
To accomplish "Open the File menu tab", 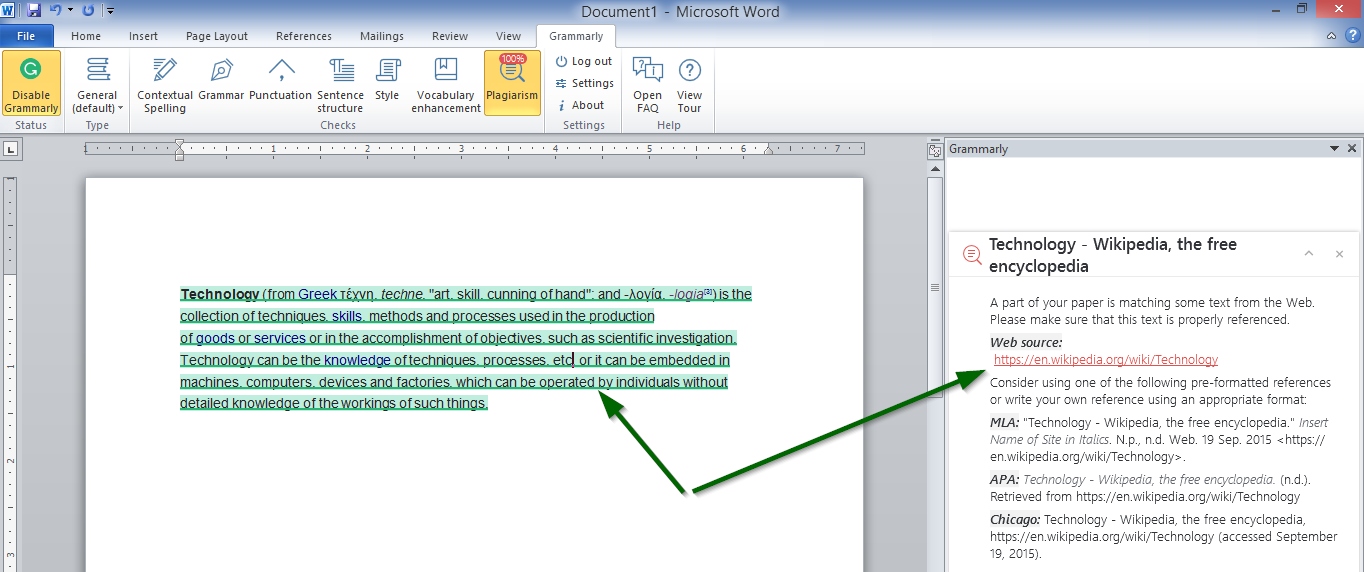I will [x=26, y=36].
